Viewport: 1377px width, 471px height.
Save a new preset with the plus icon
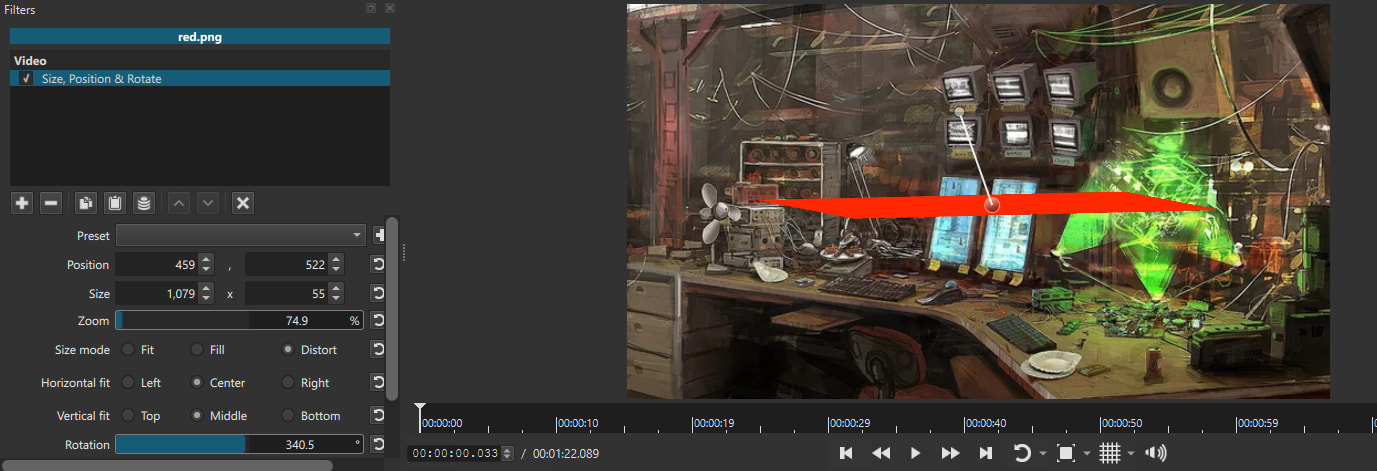pyautogui.click(x=379, y=236)
